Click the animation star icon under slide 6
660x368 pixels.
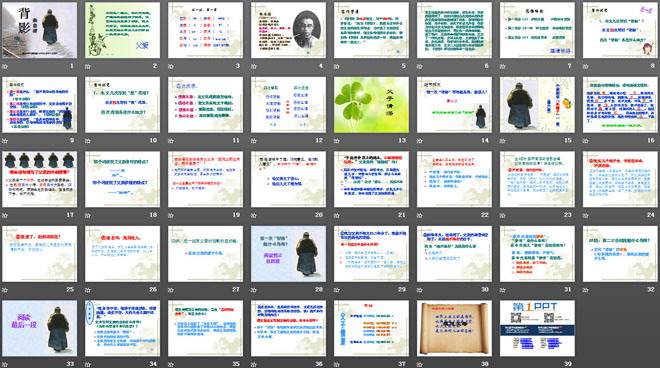pos(420,66)
